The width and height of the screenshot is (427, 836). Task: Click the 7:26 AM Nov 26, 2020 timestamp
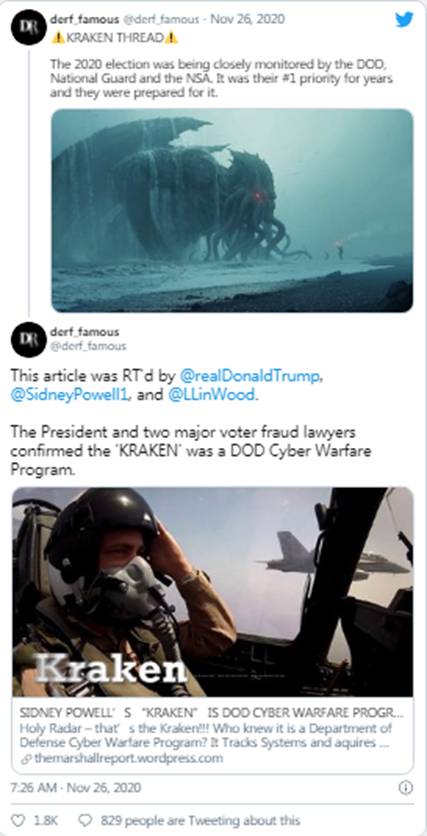[x=76, y=787]
